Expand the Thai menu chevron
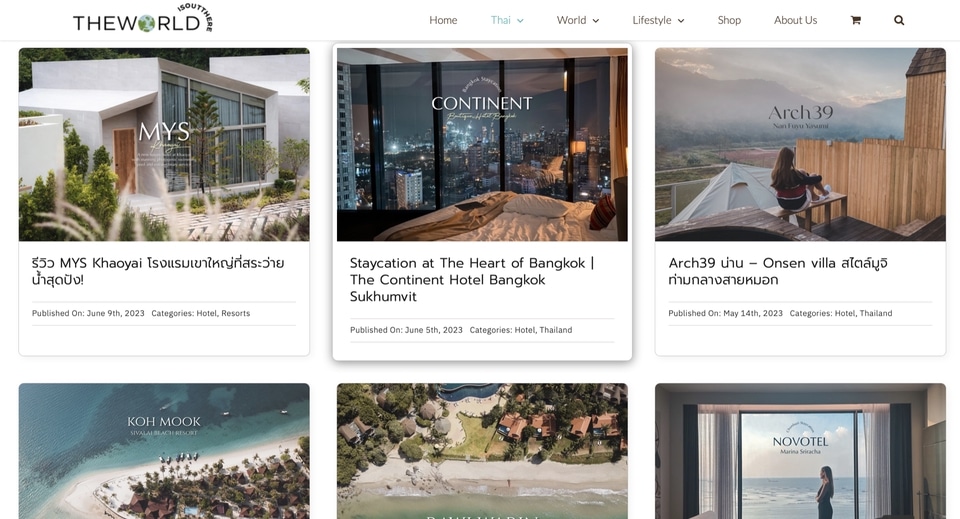960x519 pixels. [x=520, y=21]
